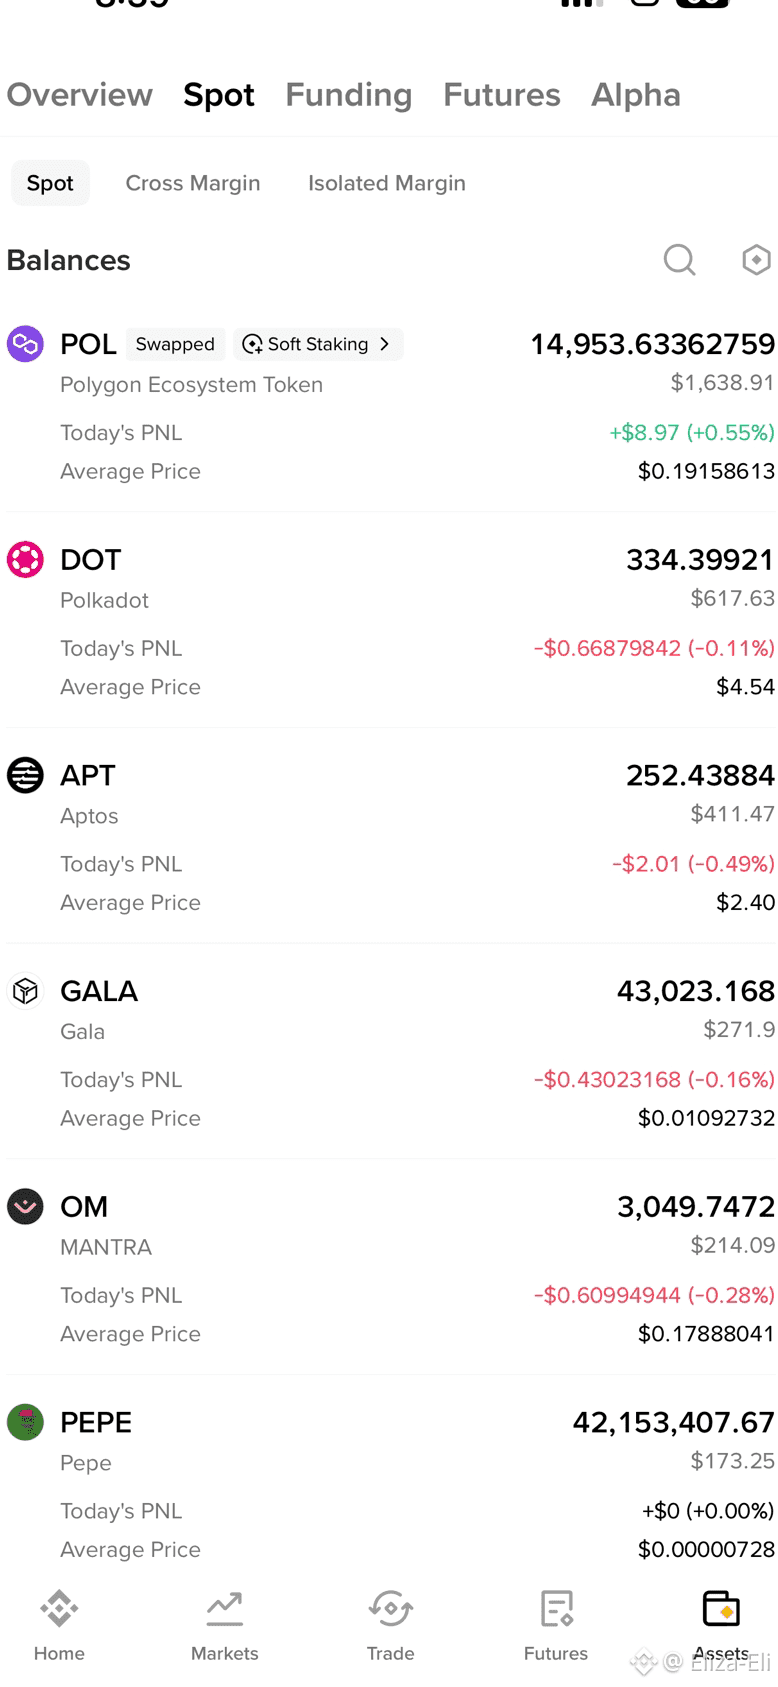Select the Cross Margin filter
The image size is (778, 1687).
click(193, 183)
